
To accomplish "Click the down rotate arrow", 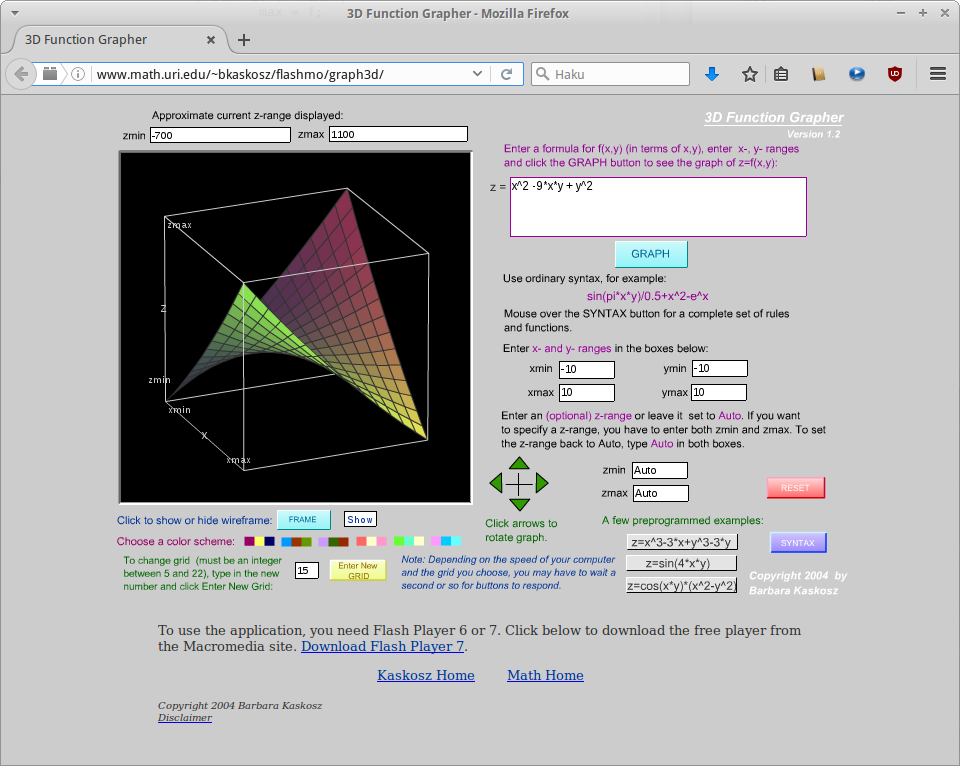I will (x=519, y=504).
